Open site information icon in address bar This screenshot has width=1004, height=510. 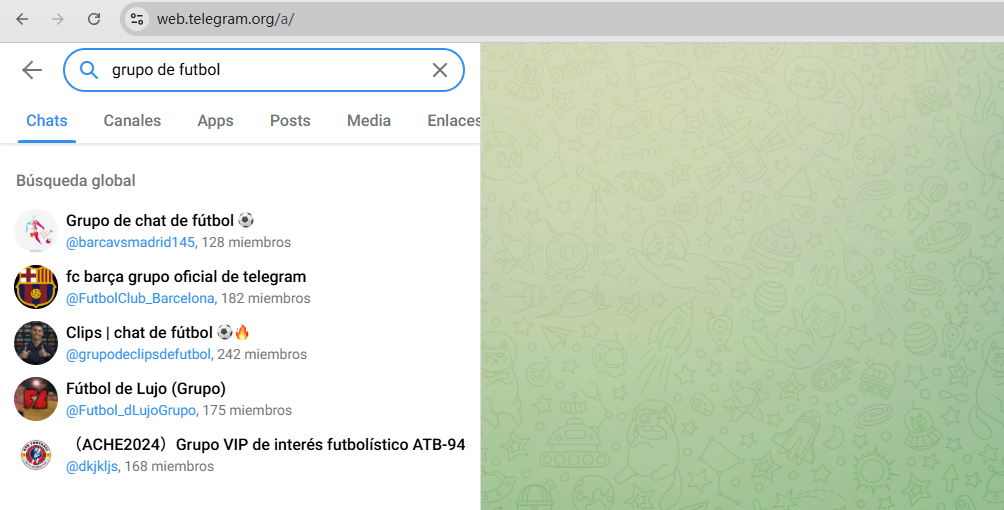click(137, 19)
